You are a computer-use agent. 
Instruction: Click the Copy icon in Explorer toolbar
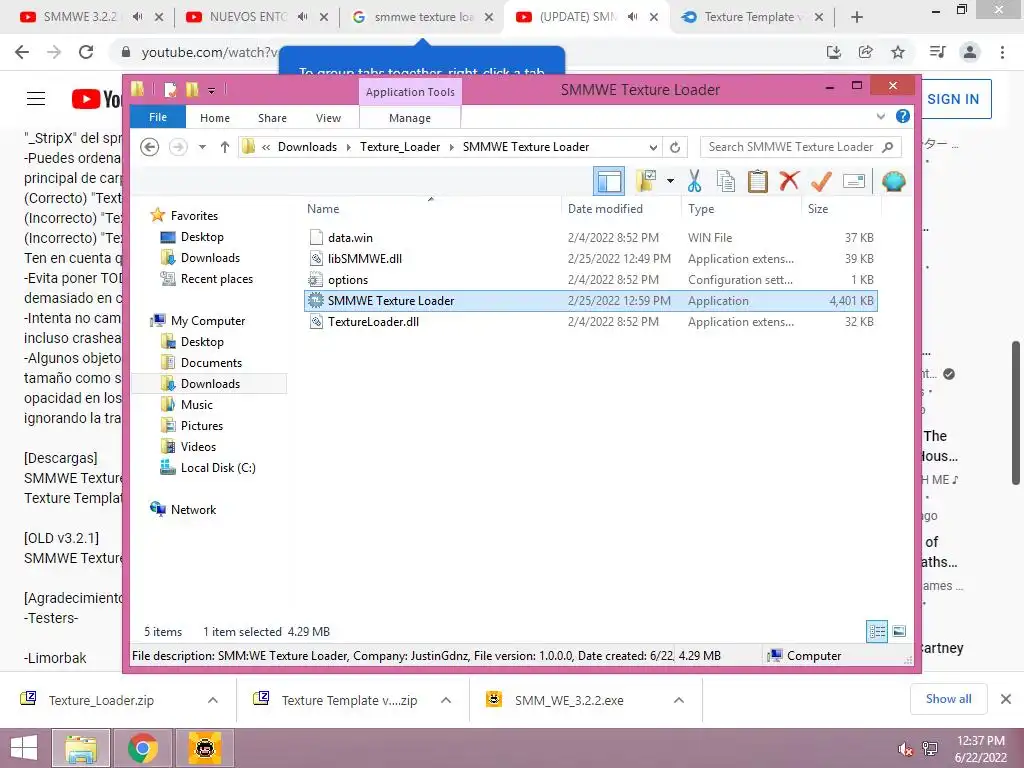point(726,182)
